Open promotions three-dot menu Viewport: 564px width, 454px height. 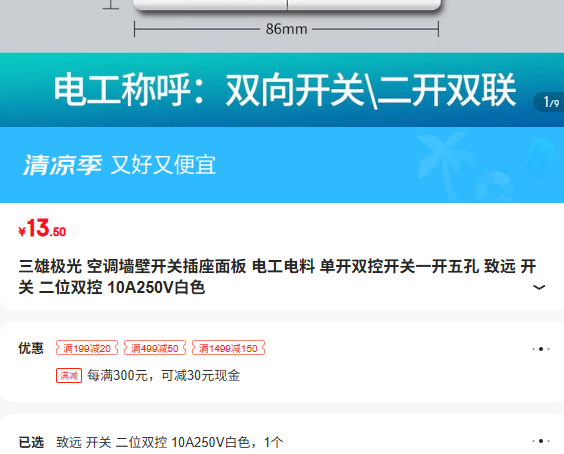pyautogui.click(x=541, y=349)
